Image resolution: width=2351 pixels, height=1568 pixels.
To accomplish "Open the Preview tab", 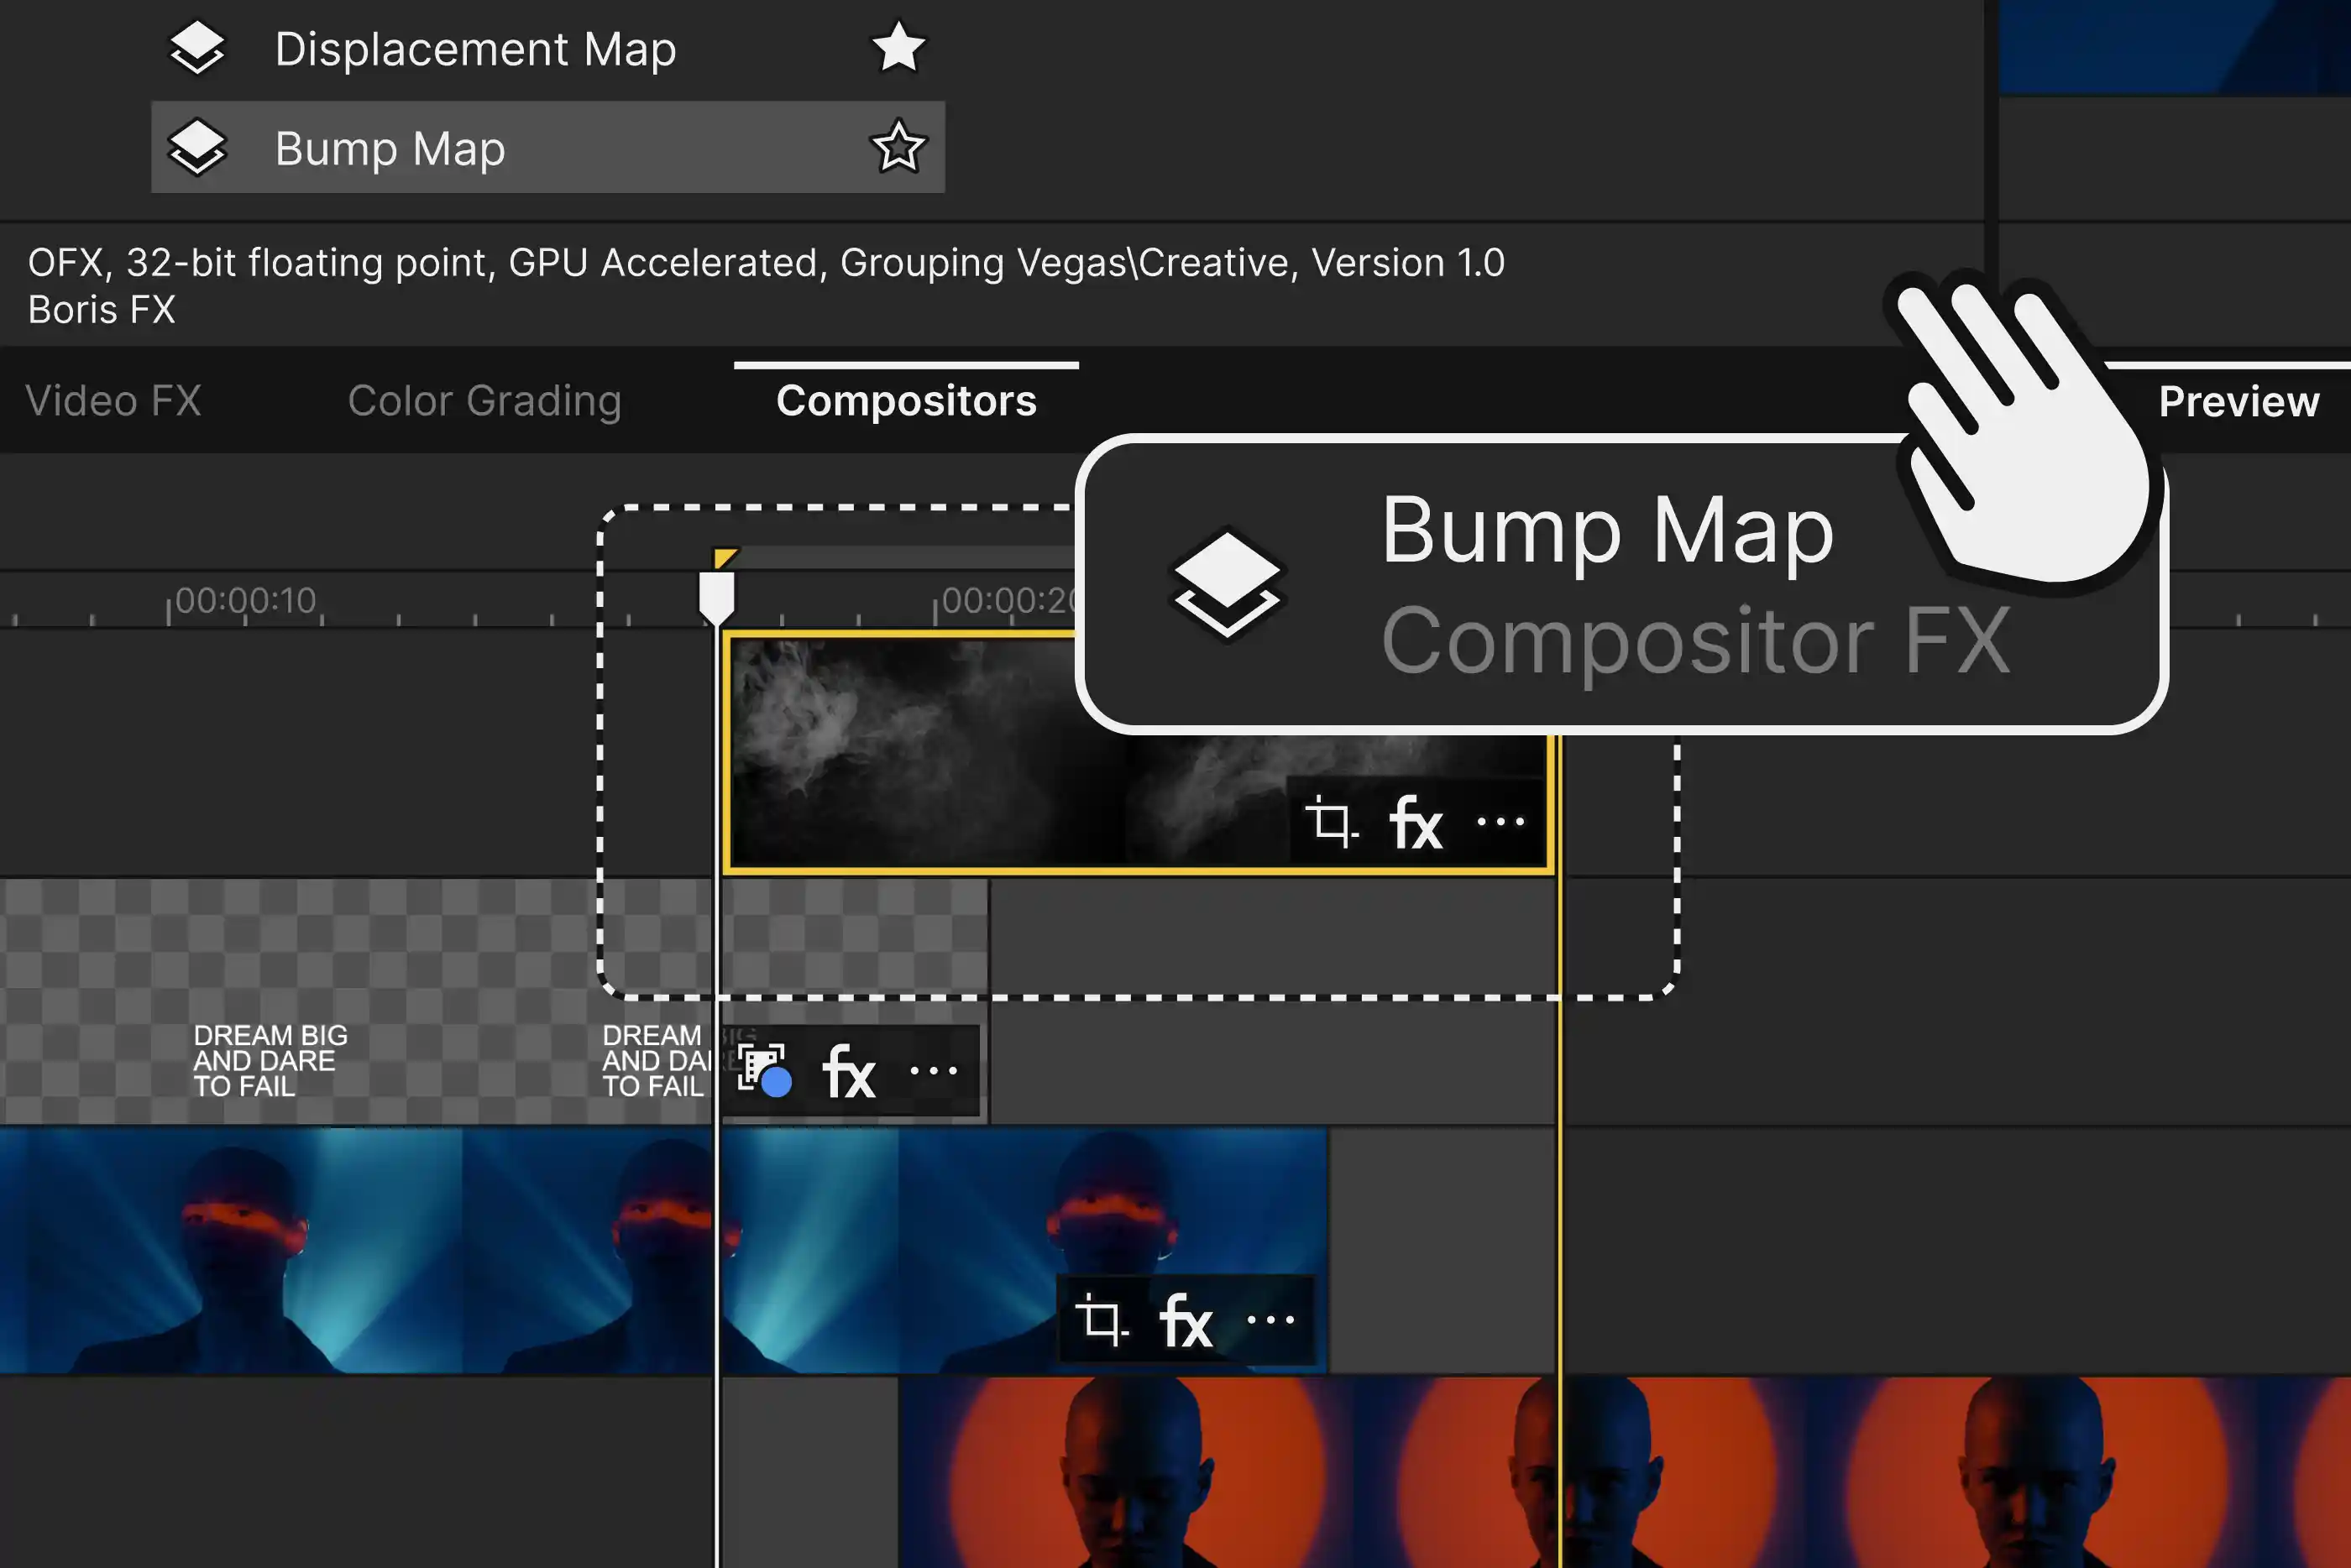I will click(2238, 402).
